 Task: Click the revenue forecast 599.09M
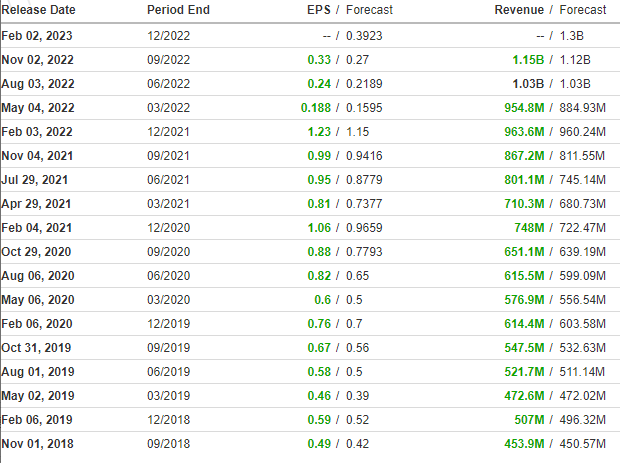582,276
